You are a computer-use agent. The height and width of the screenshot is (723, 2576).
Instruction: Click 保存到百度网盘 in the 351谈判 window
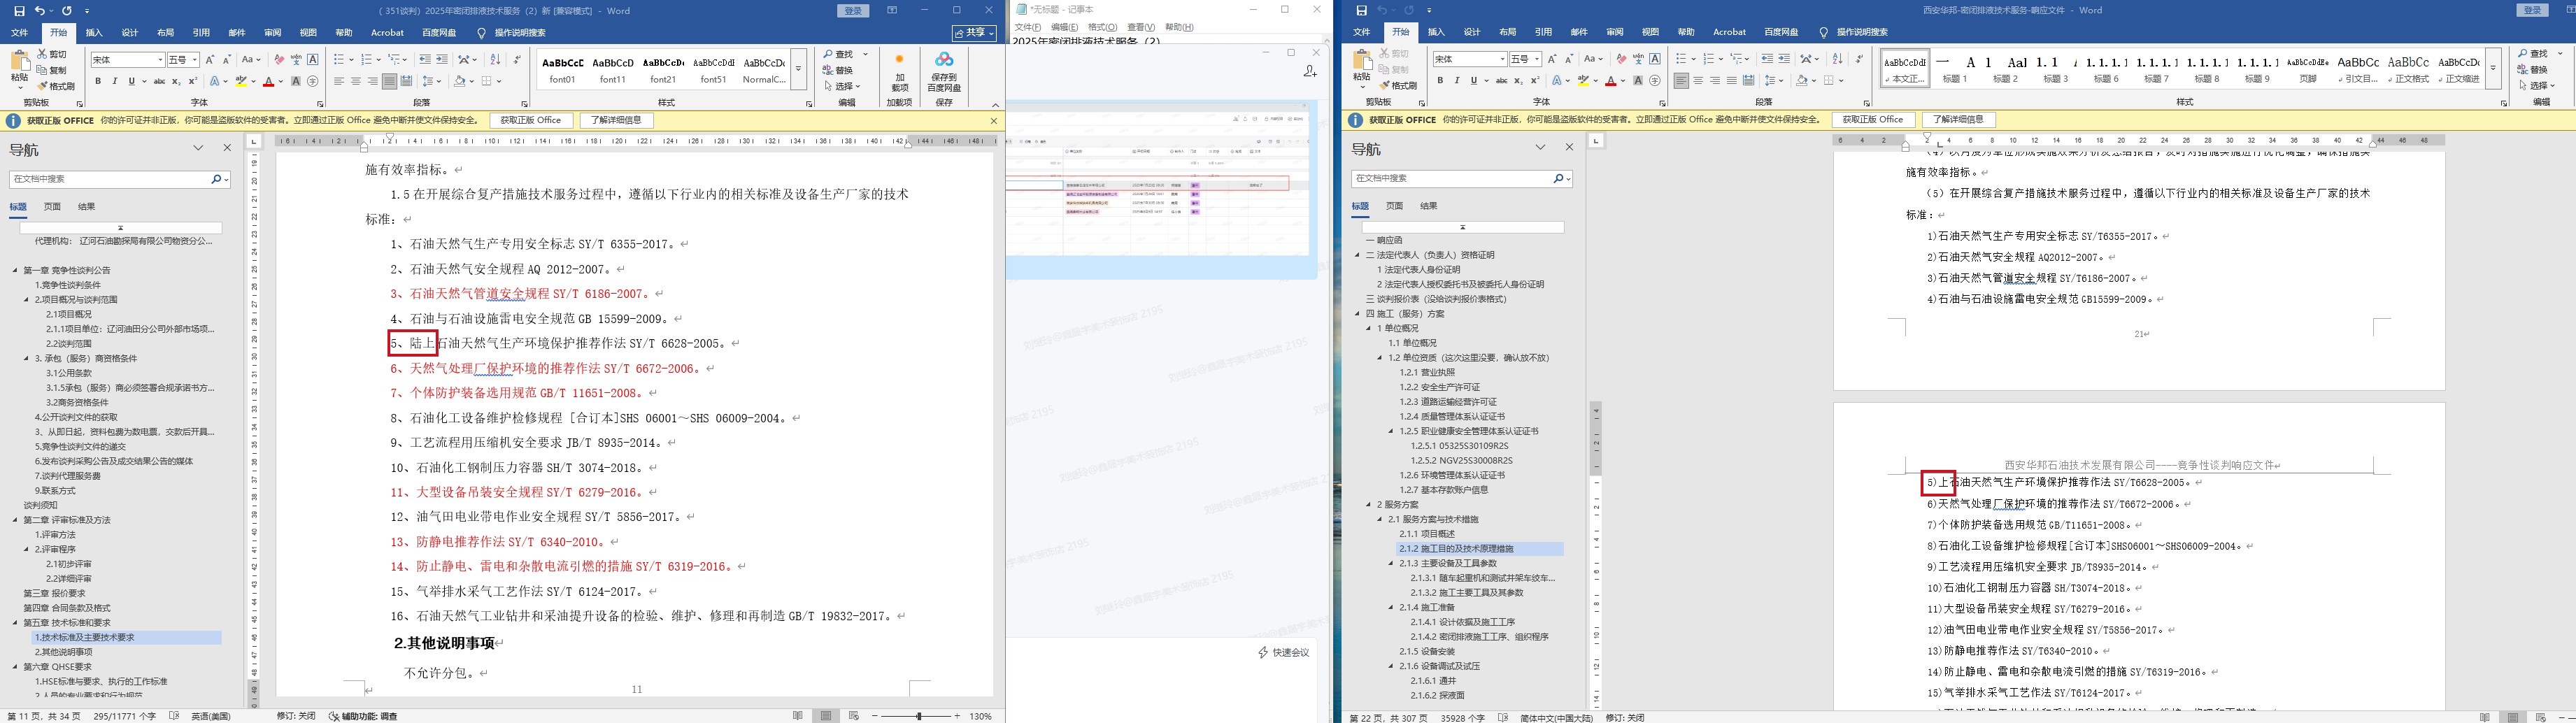pyautogui.click(x=944, y=72)
